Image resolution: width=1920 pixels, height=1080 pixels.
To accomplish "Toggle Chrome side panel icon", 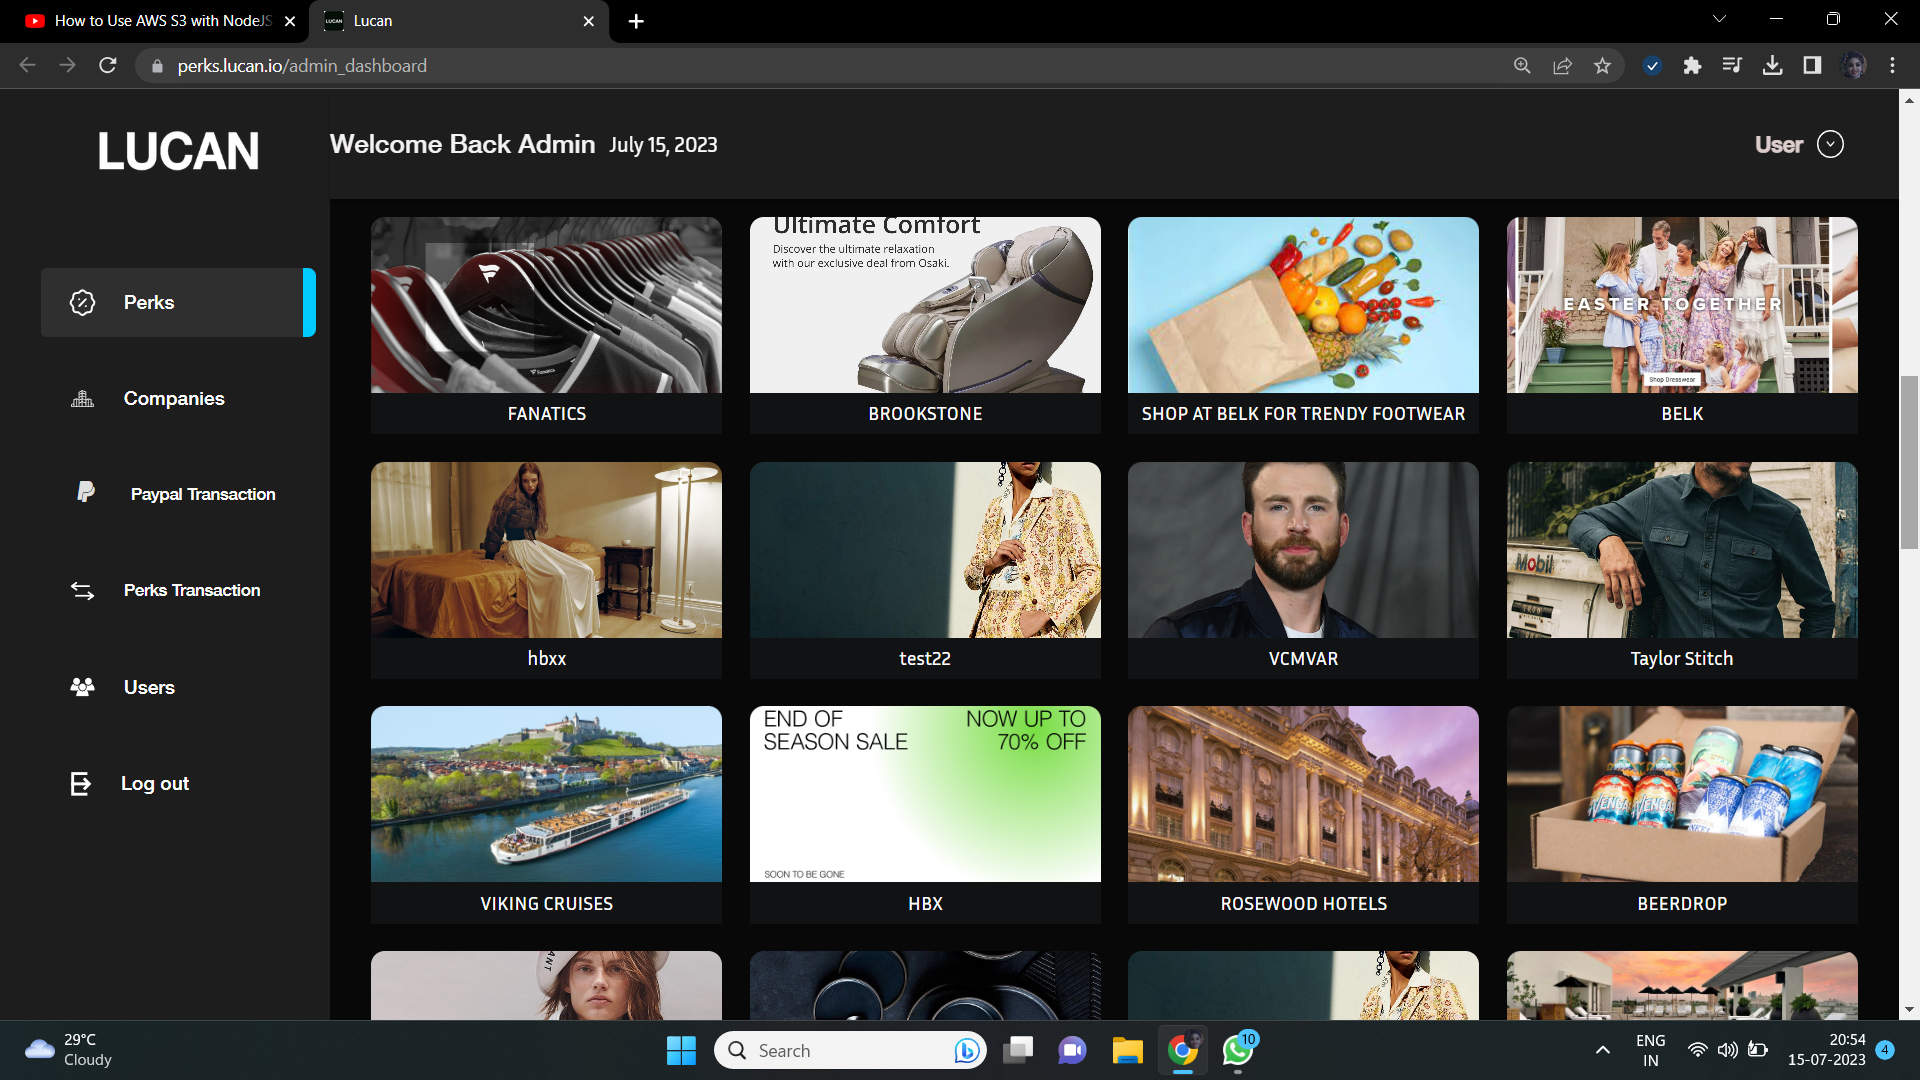I will click(x=1812, y=65).
